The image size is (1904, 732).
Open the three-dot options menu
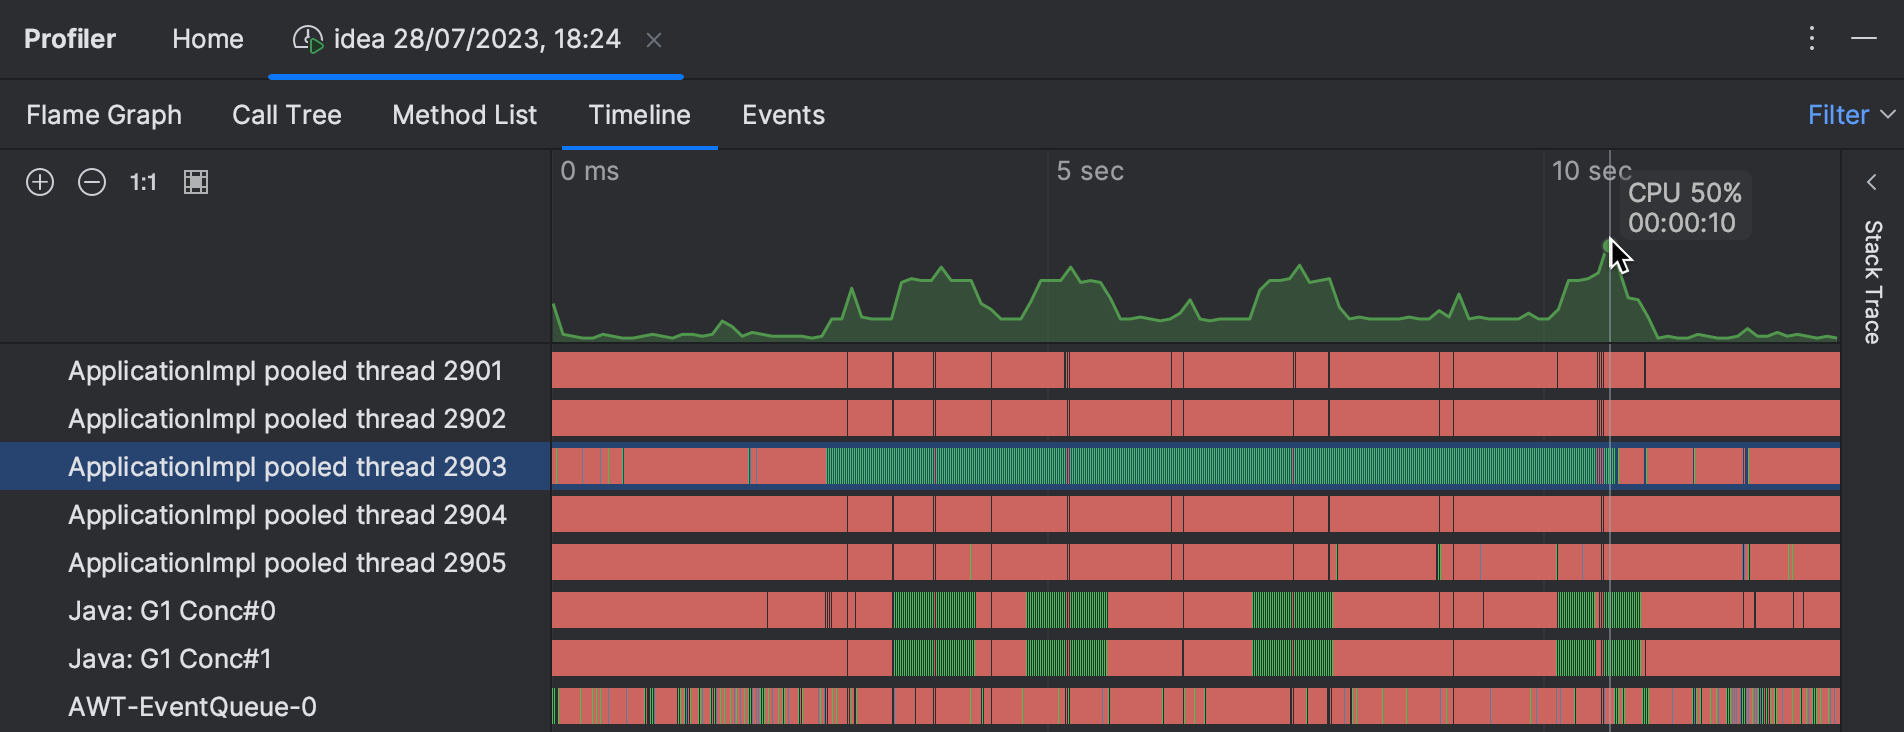pos(1812,39)
